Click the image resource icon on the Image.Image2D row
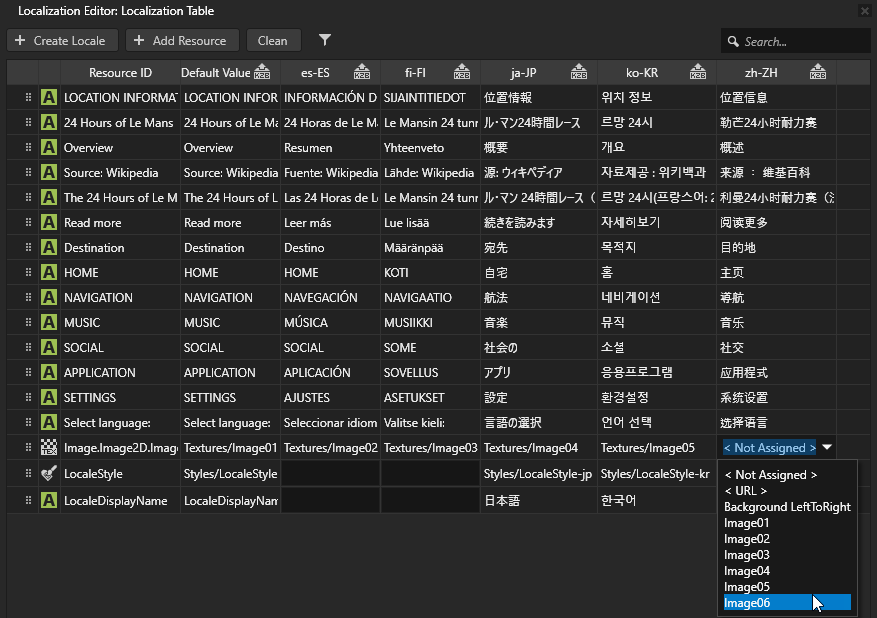The width and height of the screenshot is (877, 618). coord(48,448)
